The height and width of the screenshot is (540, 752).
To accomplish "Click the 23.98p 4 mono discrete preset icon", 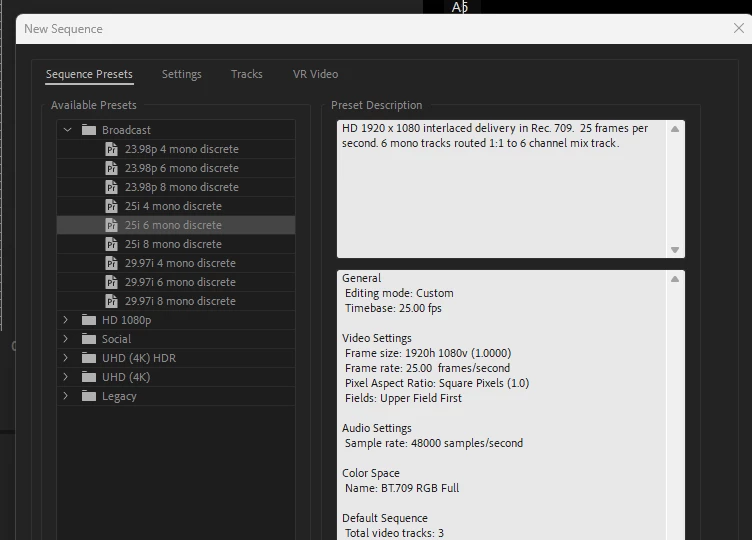I will 111,149.
